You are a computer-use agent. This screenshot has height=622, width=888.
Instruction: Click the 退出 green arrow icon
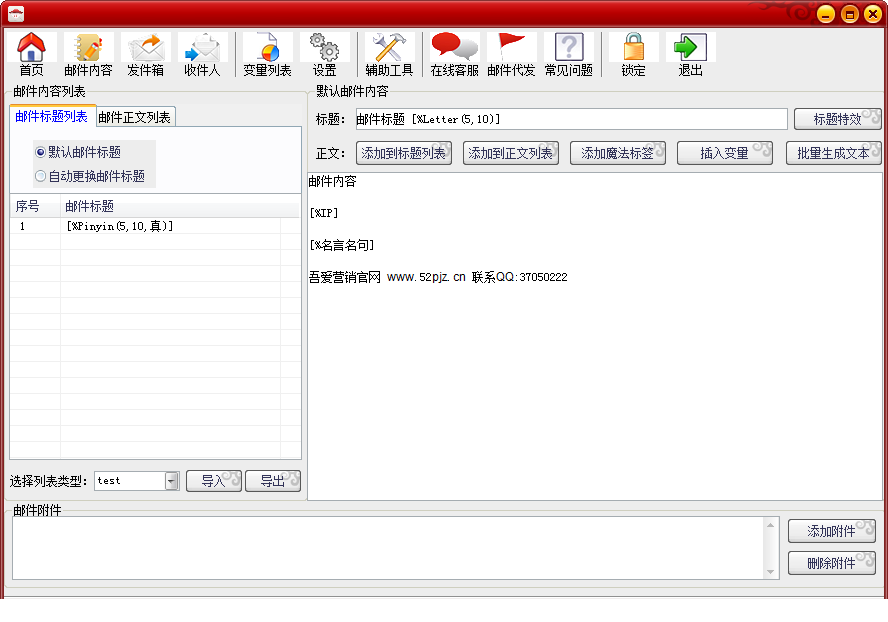pyautogui.click(x=690, y=54)
